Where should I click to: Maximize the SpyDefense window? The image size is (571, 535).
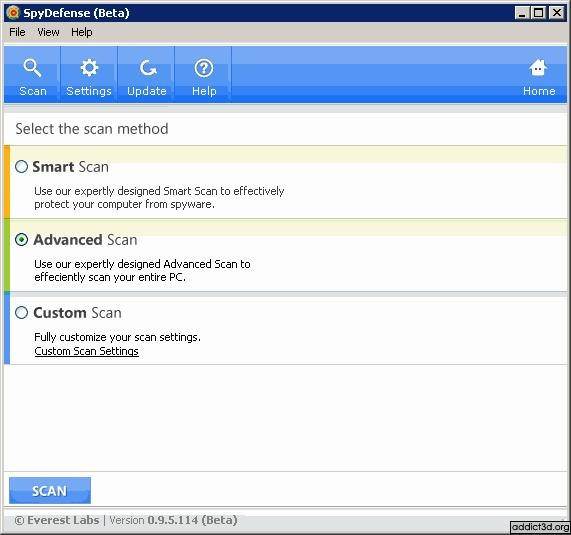pyautogui.click(x=538, y=13)
